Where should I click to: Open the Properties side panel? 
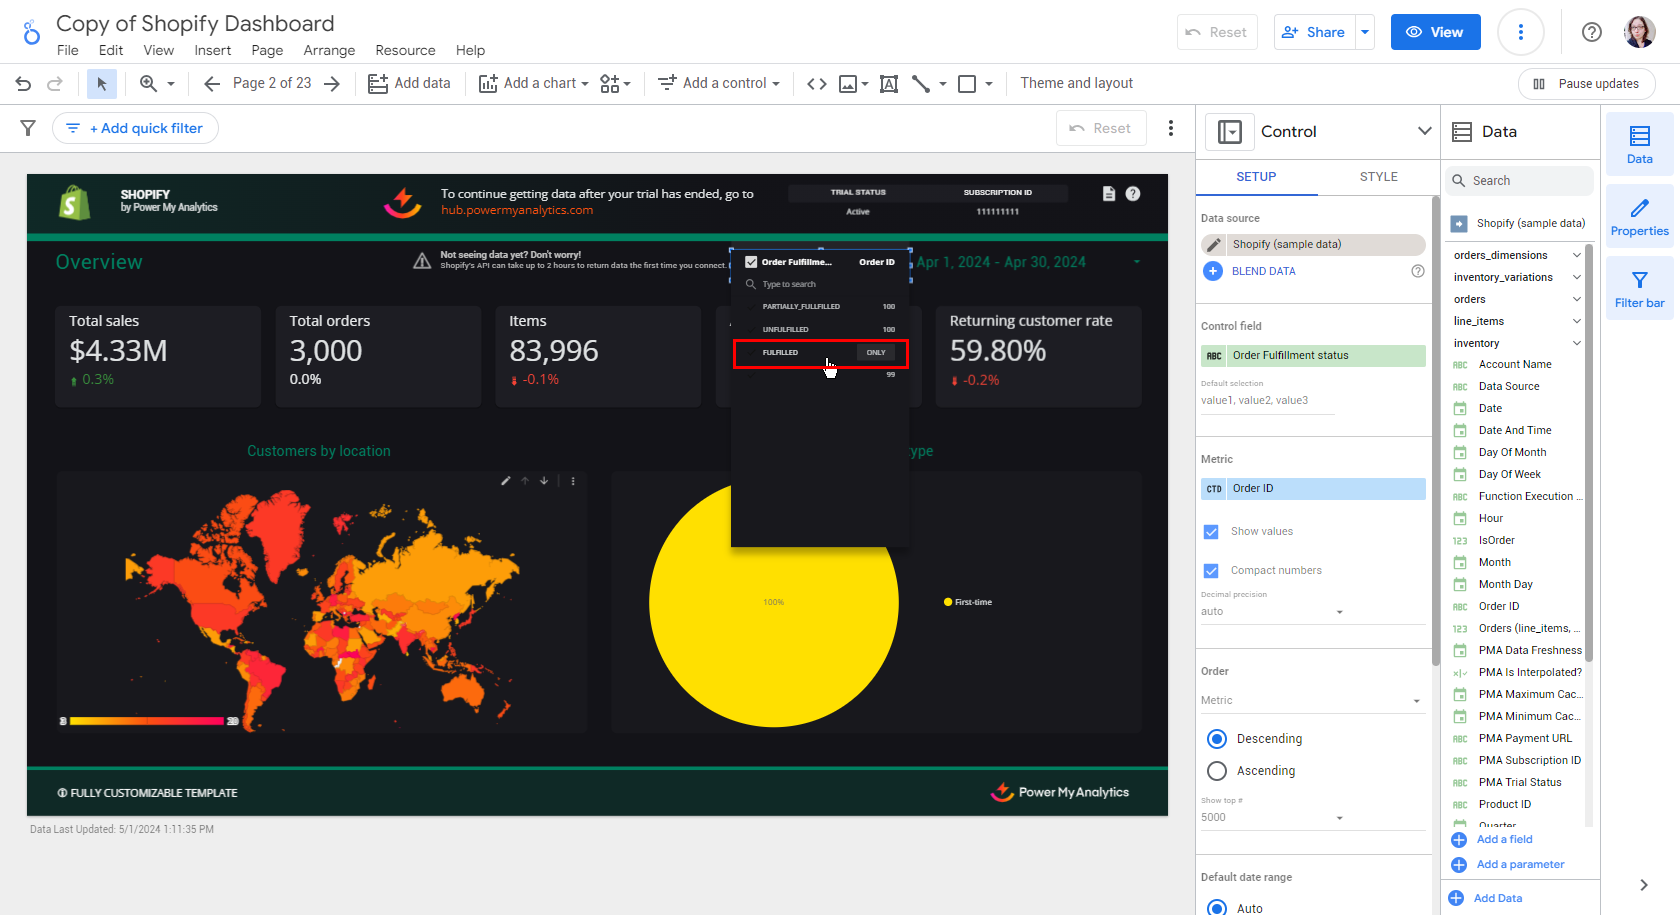coord(1639,217)
